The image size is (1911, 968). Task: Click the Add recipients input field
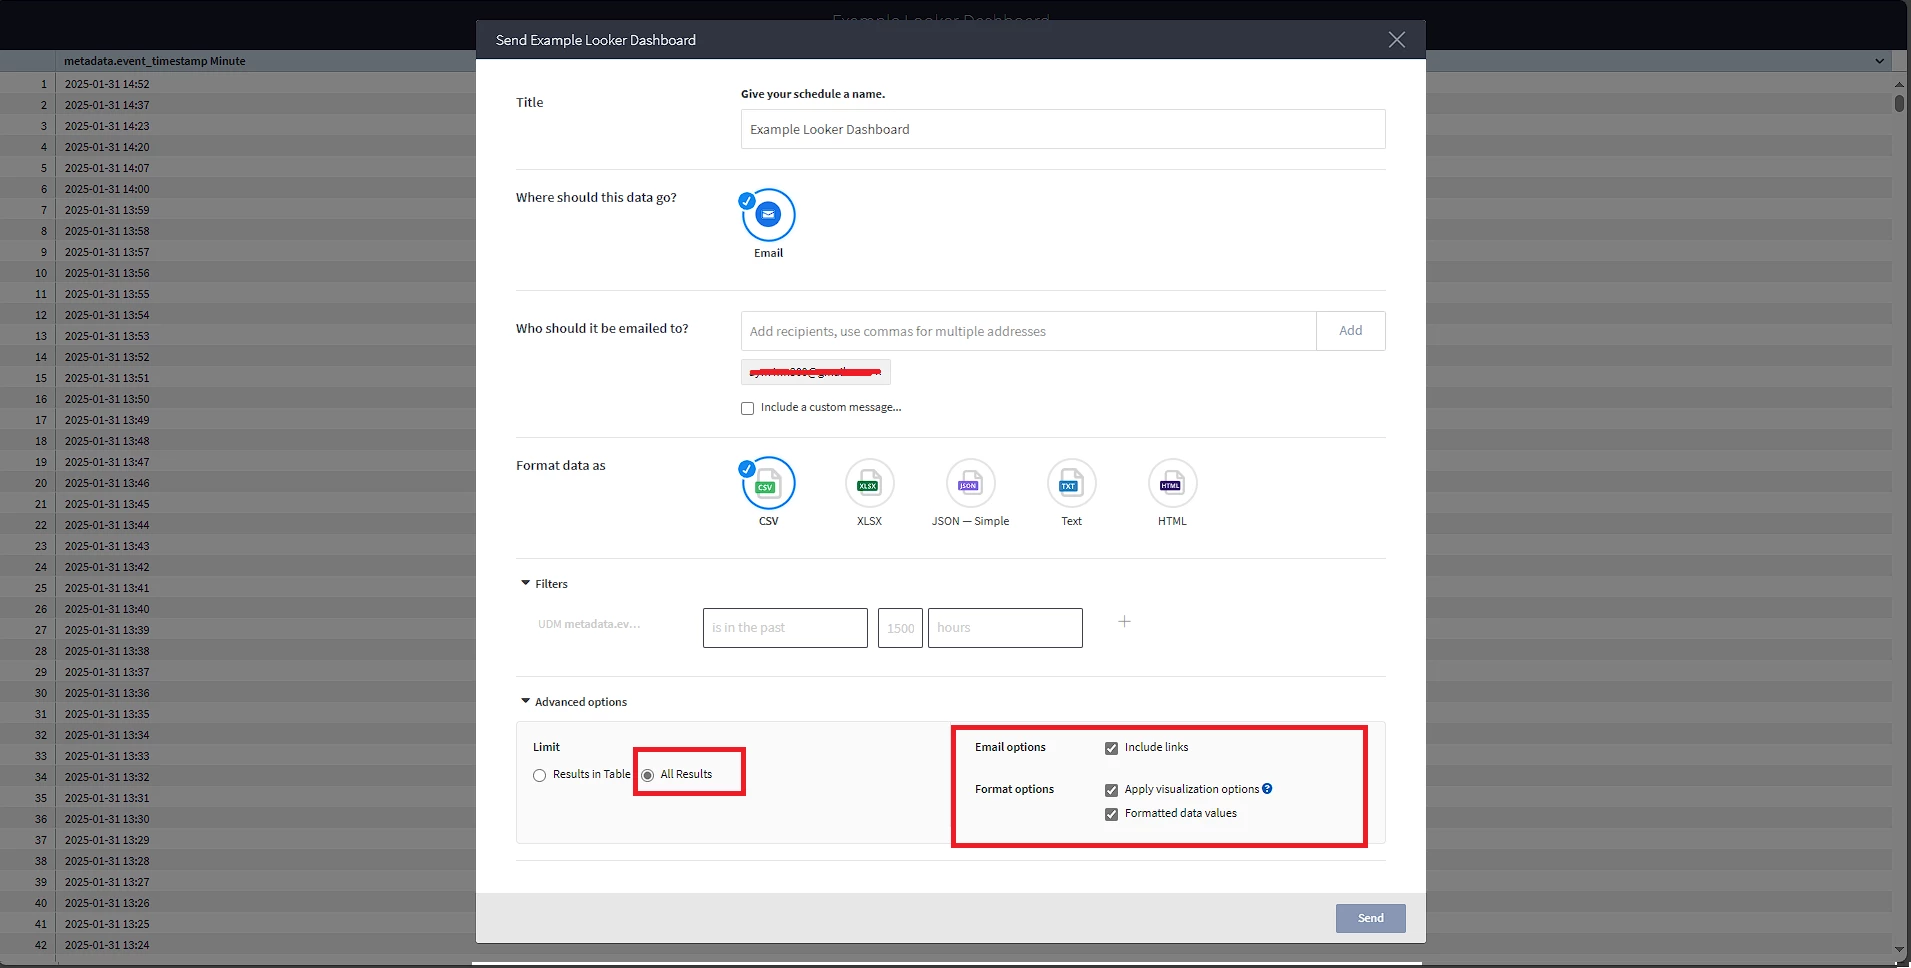(x=1028, y=331)
